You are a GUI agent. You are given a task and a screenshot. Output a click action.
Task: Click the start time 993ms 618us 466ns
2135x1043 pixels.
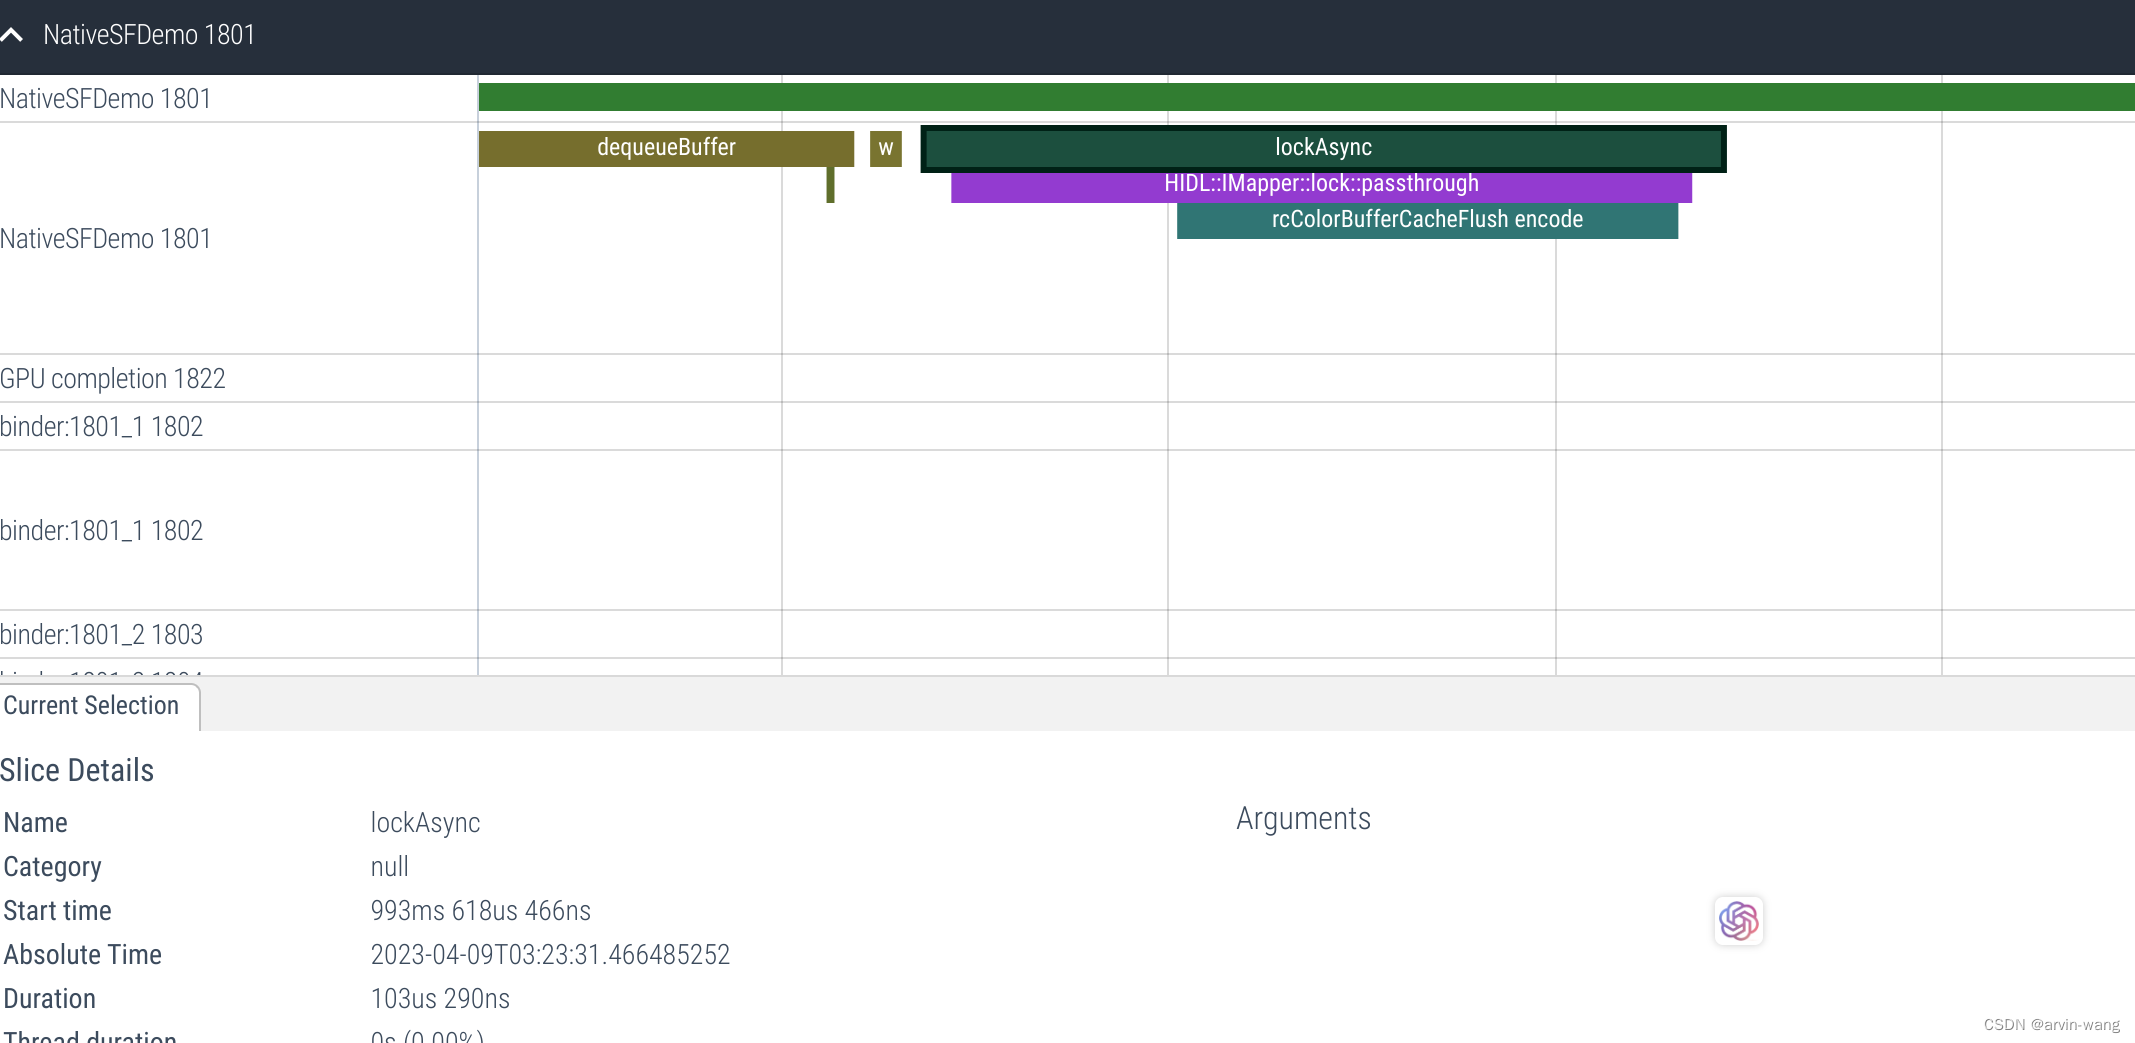[480, 911]
